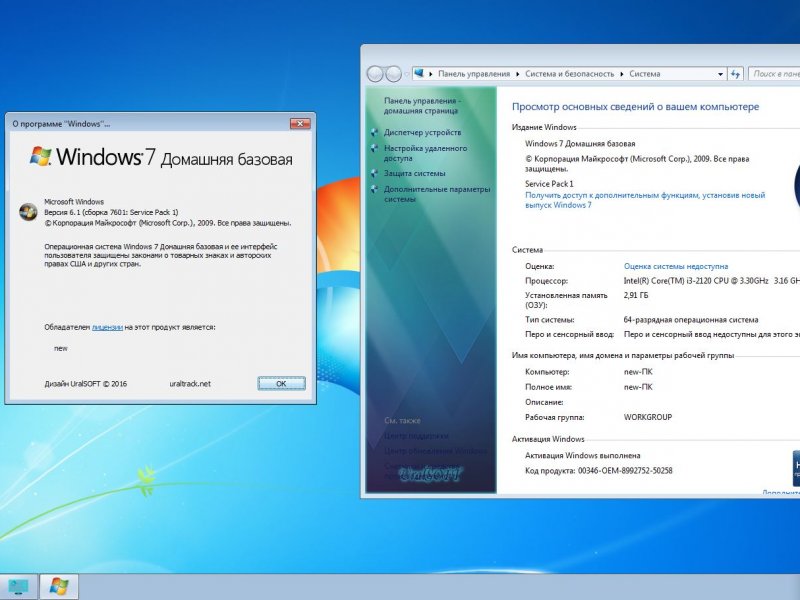The image size is (800, 600).
Task: Click OK in the About Windows dialog
Action: 281,384
